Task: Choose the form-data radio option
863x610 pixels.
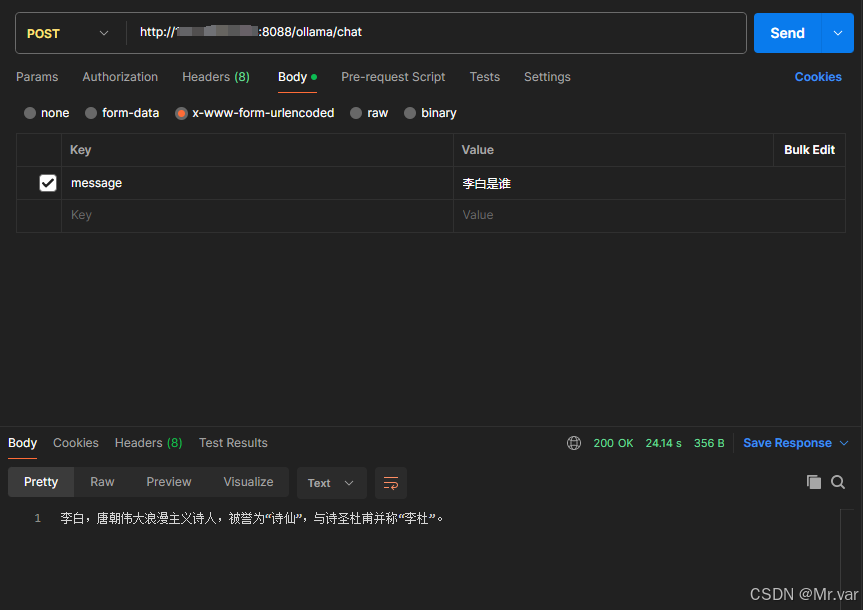Action: tap(91, 113)
